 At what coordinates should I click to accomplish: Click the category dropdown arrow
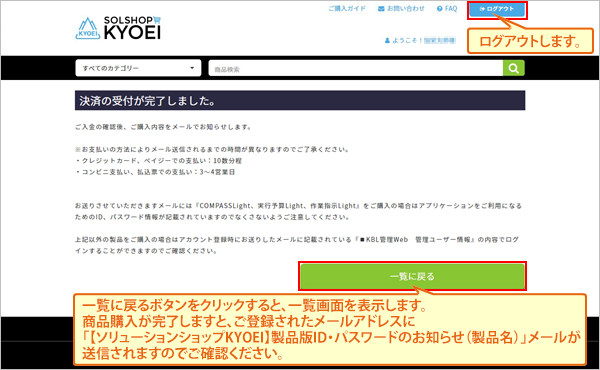tap(192, 68)
